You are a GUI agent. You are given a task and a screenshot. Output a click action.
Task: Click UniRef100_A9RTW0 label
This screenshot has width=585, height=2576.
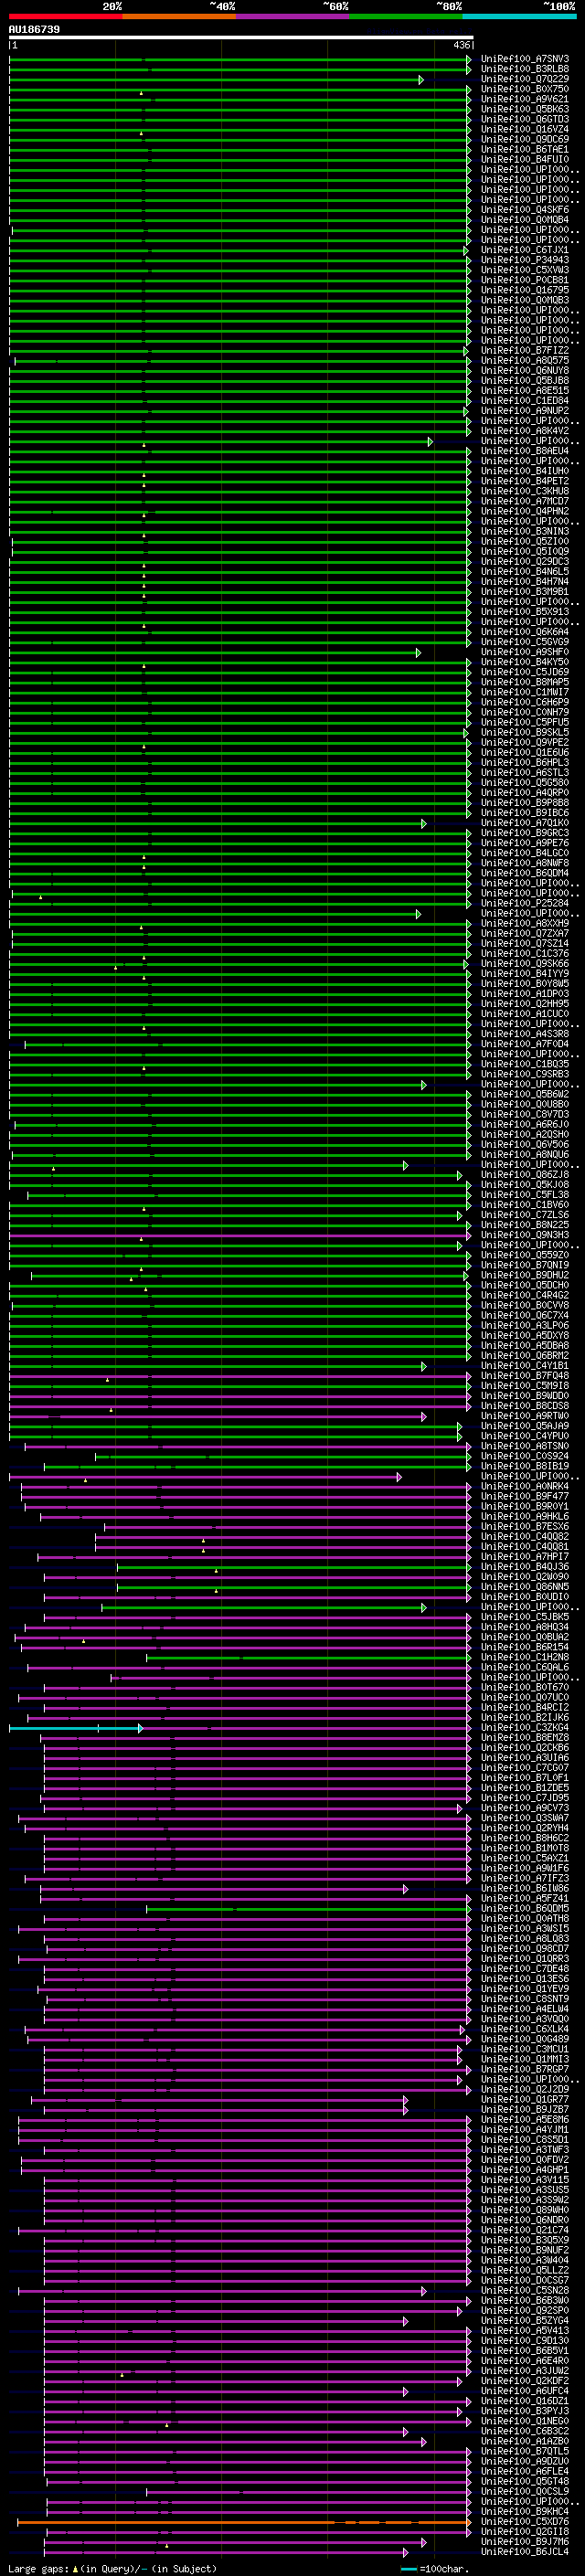(x=525, y=1416)
